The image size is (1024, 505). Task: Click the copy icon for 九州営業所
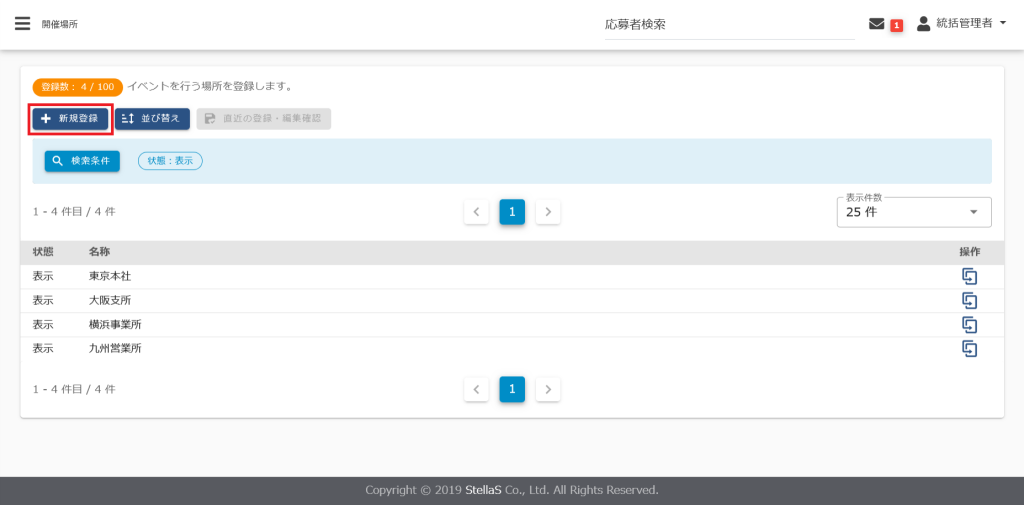[x=968, y=348]
